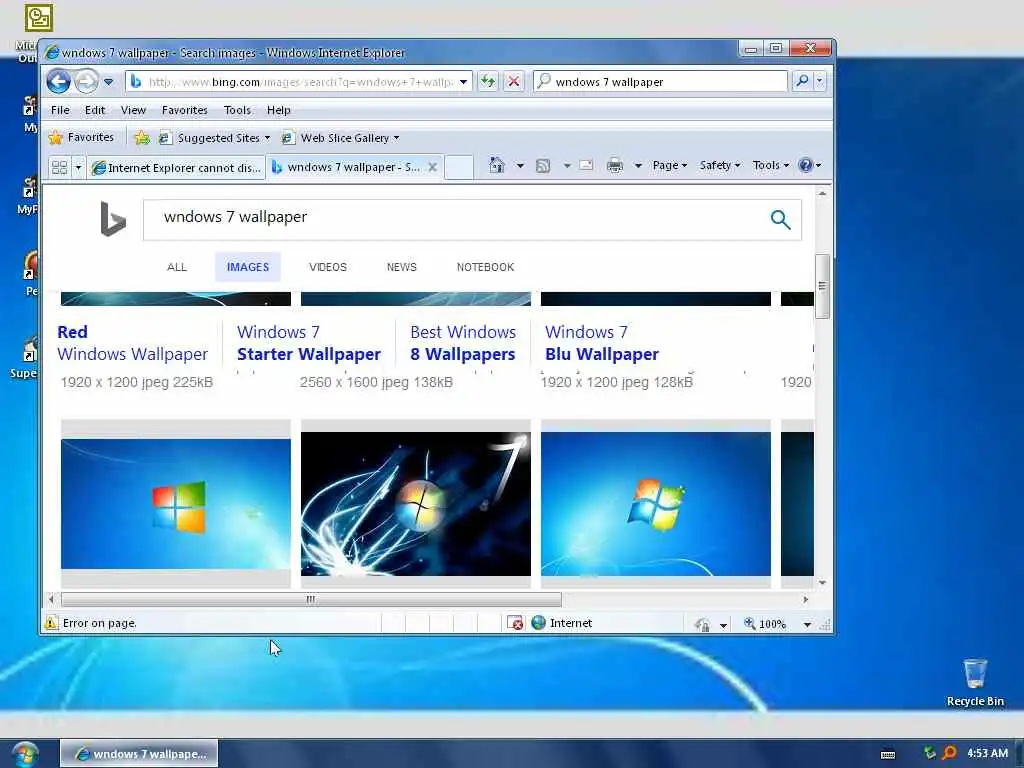
Task: Click the horizontal scrollbar thumb
Action: pos(311,599)
